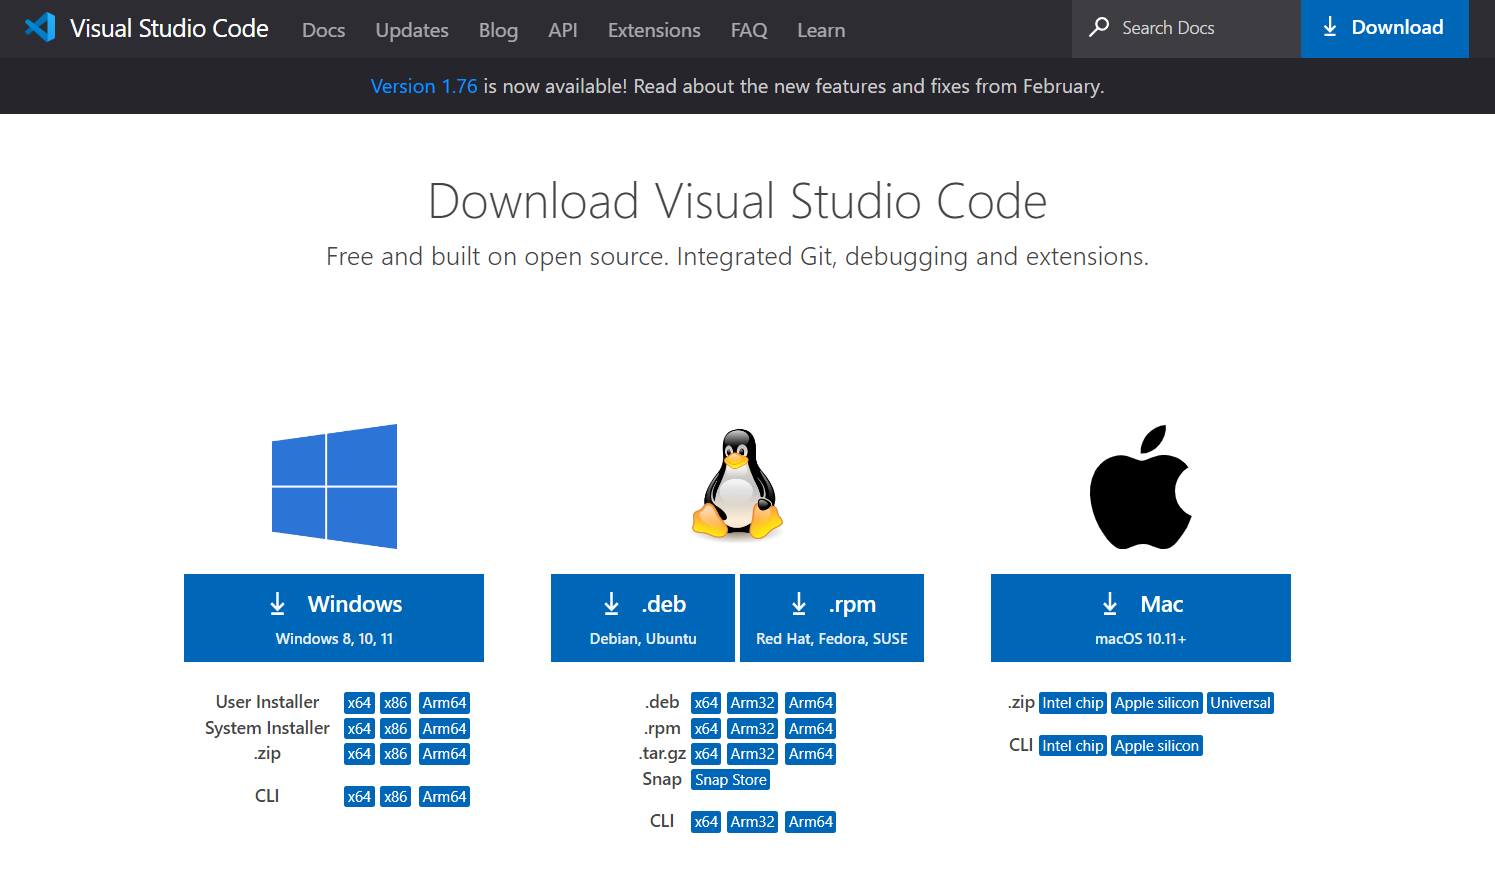The height and width of the screenshot is (871, 1495).
Task: Select Arm64 for Linux .tar.gz row
Action: tap(810, 754)
